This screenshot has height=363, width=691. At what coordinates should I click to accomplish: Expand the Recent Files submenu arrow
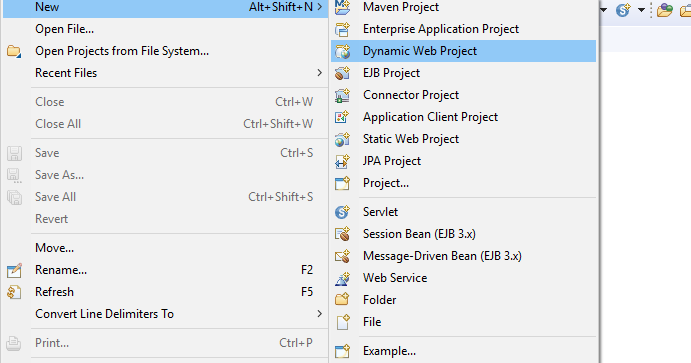click(x=319, y=73)
